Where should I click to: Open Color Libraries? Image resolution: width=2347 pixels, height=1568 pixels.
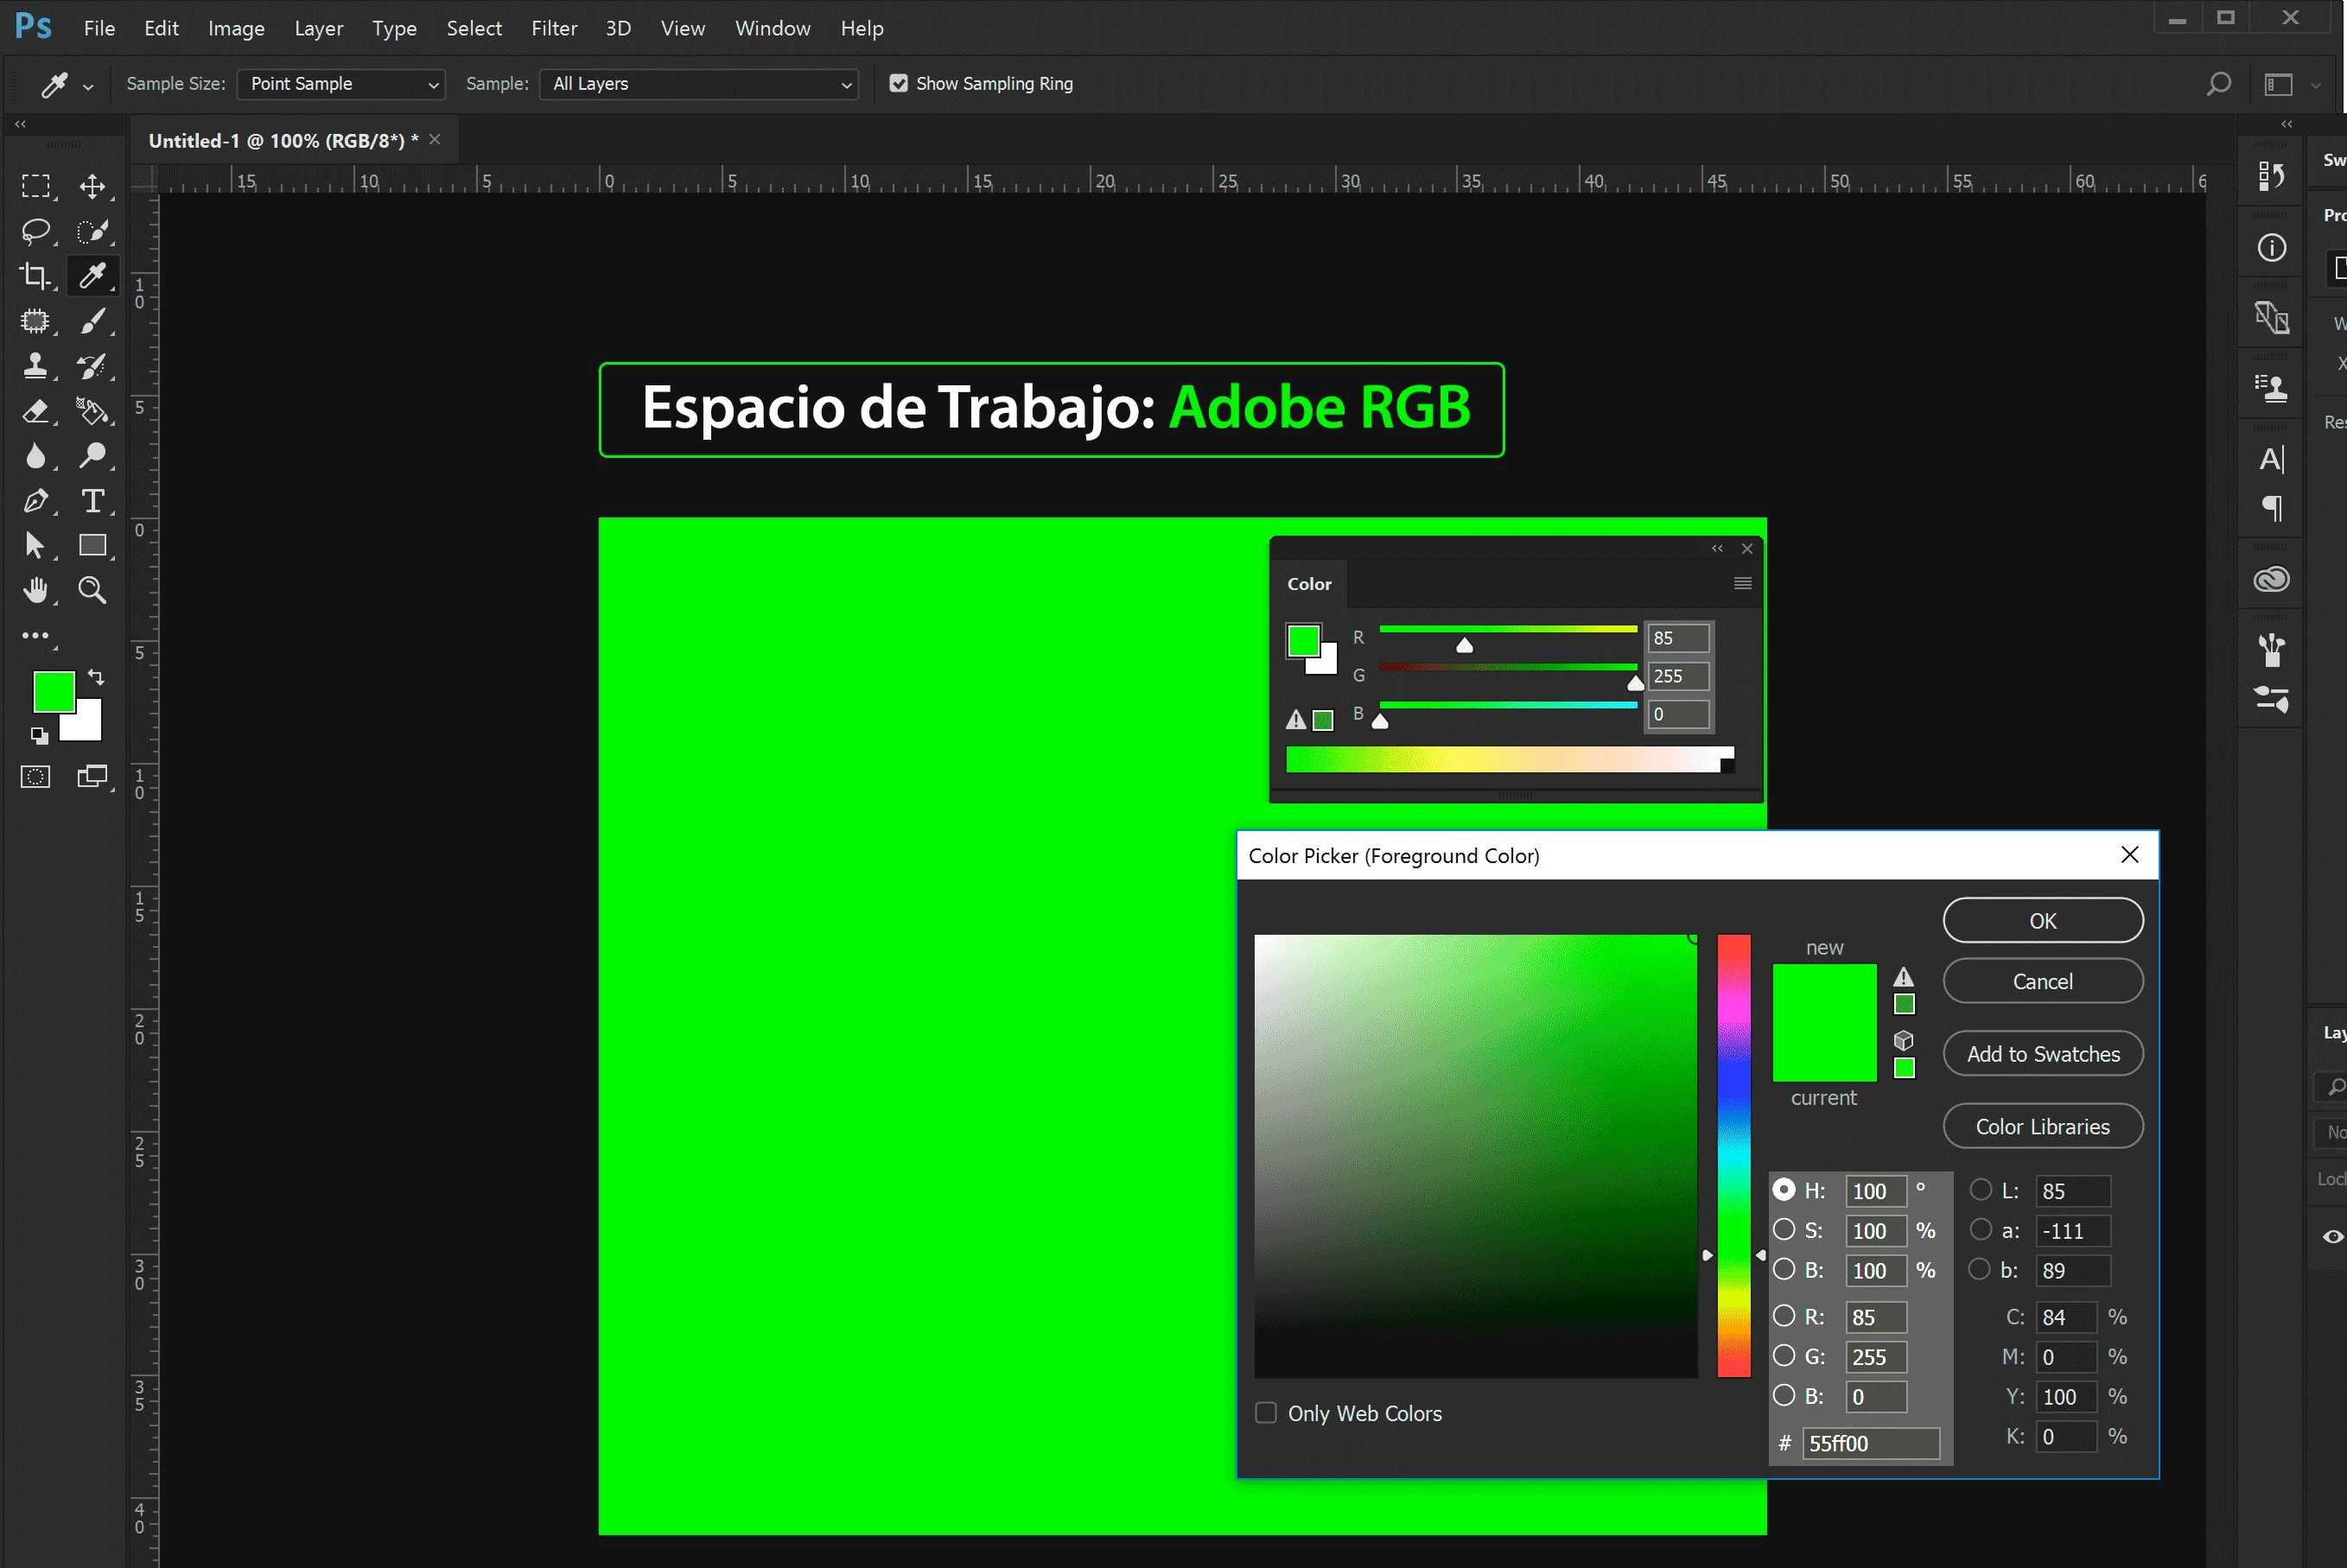coord(2042,1126)
